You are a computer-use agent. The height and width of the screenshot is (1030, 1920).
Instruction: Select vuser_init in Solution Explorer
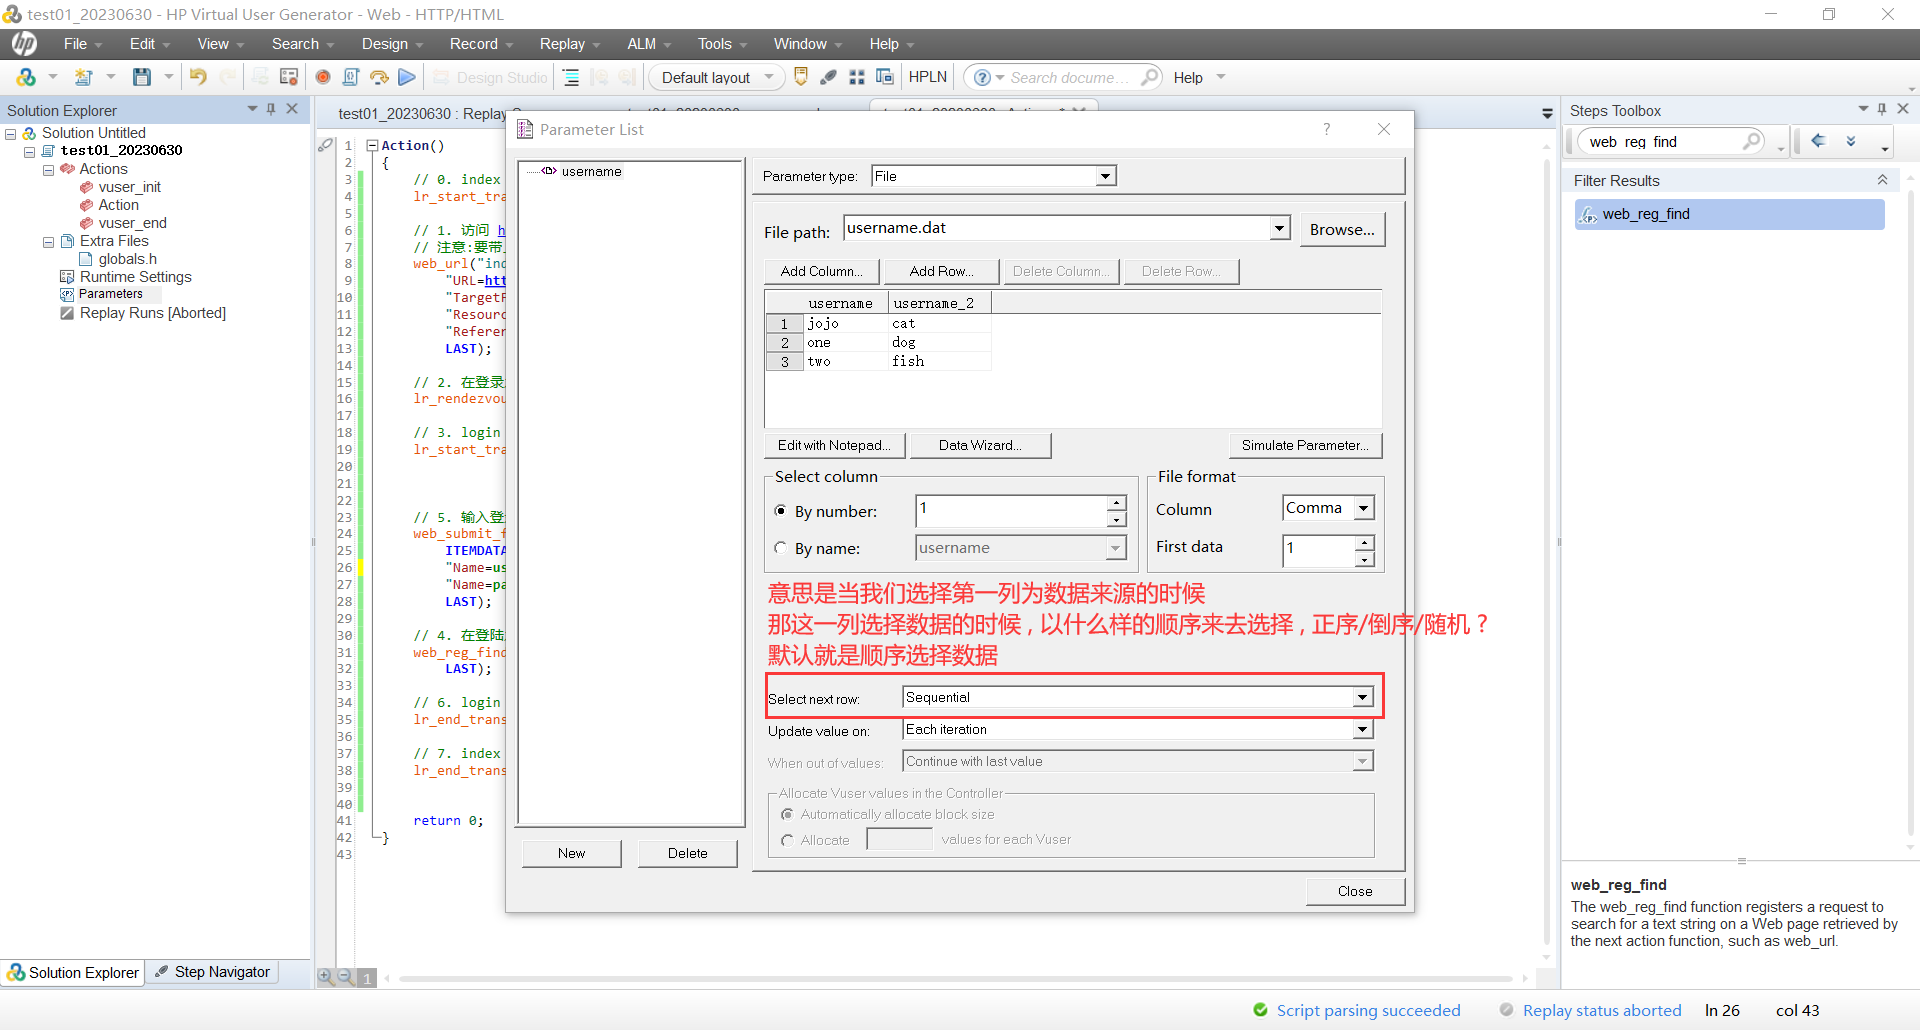point(130,187)
